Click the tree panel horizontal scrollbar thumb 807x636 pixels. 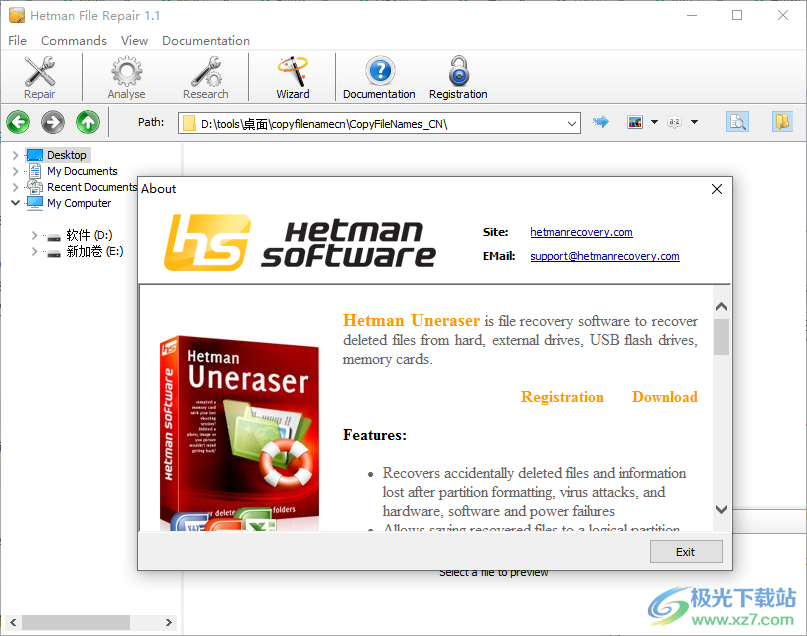point(76,622)
